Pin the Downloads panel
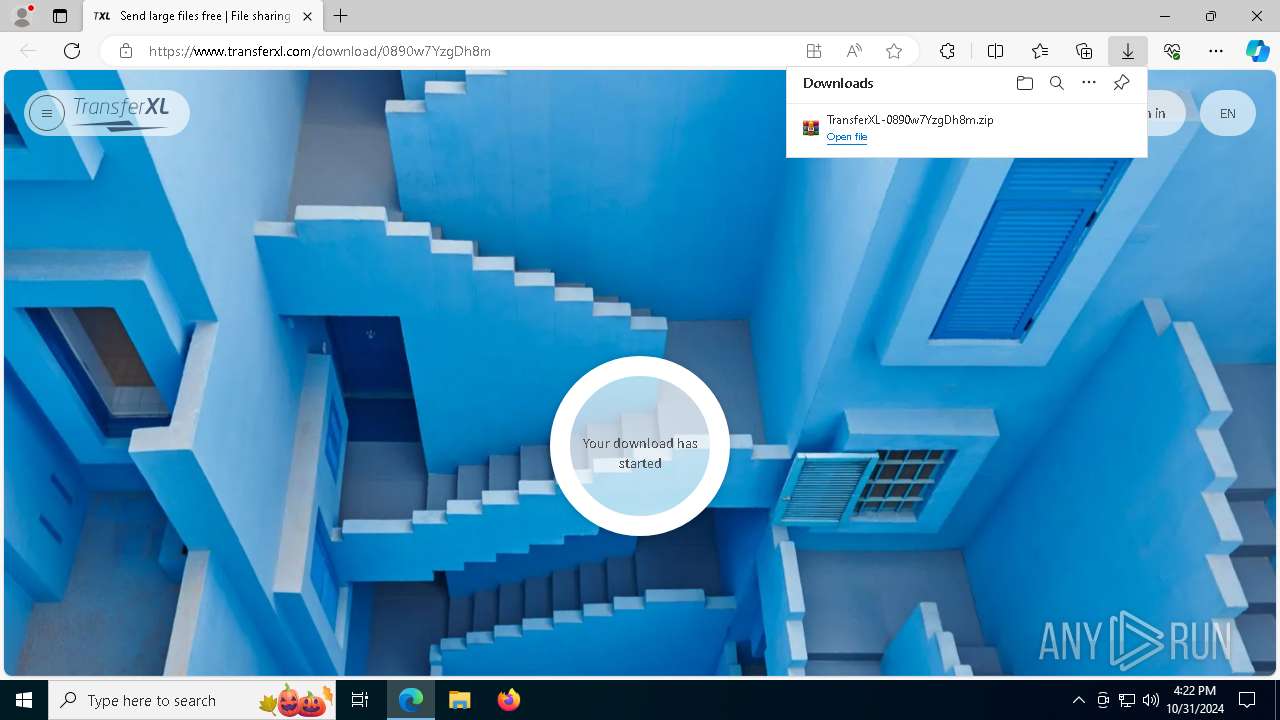 [1121, 83]
